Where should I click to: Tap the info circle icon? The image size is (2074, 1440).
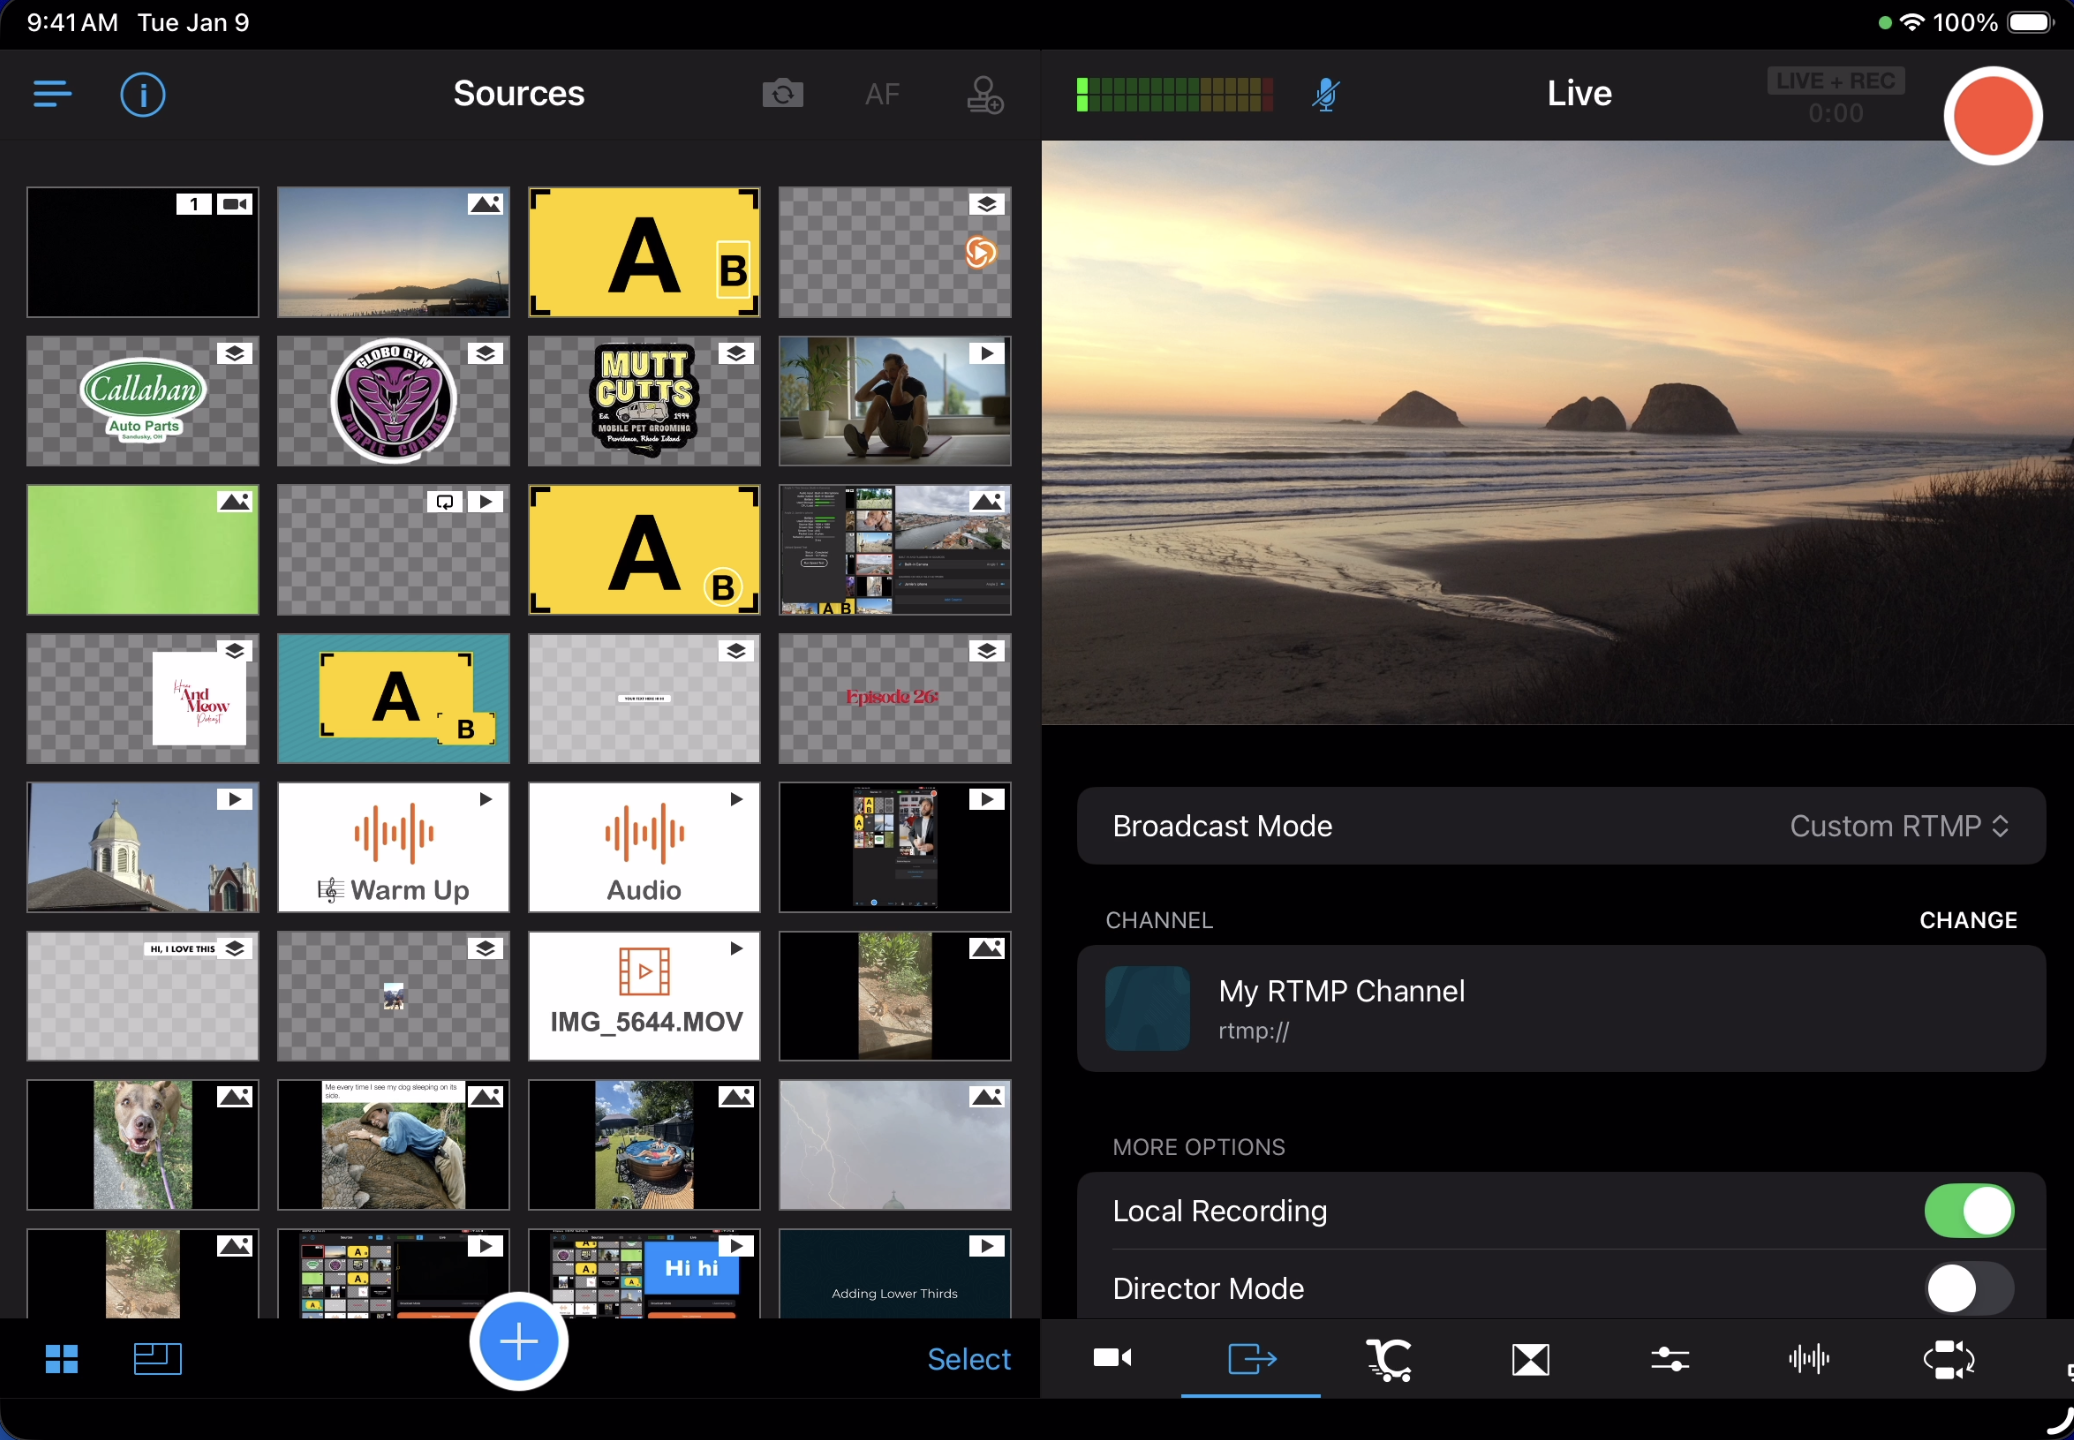[143, 95]
